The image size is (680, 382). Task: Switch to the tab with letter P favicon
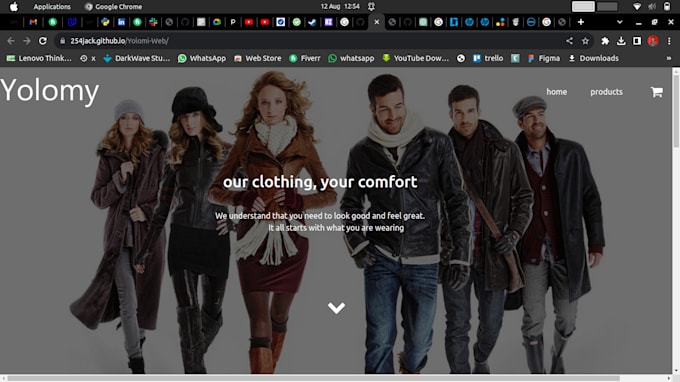pyautogui.click(x=233, y=22)
